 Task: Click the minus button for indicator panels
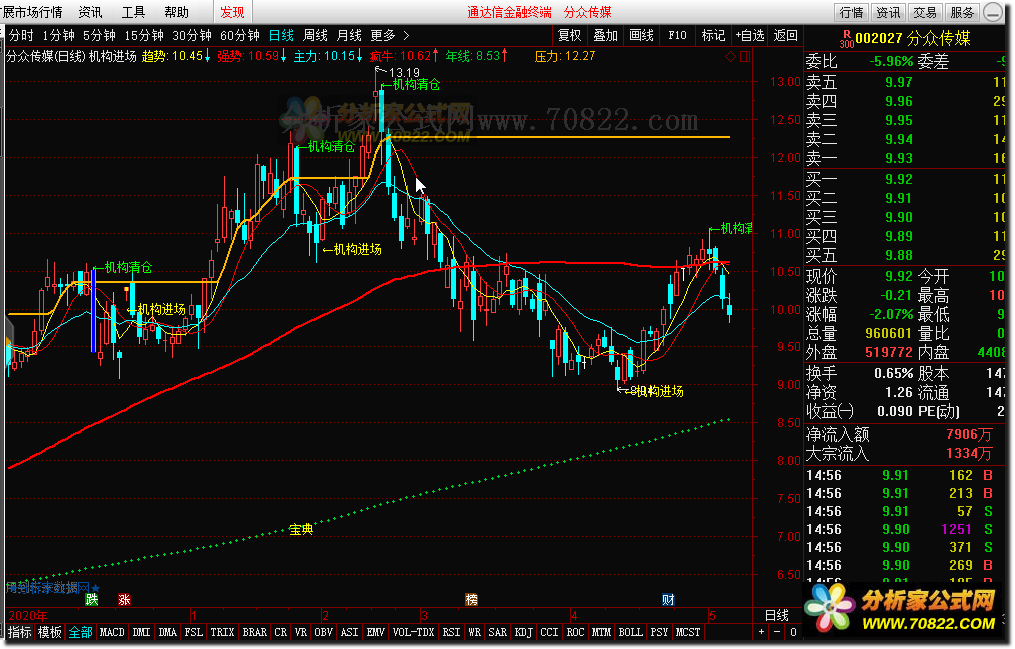tap(777, 632)
